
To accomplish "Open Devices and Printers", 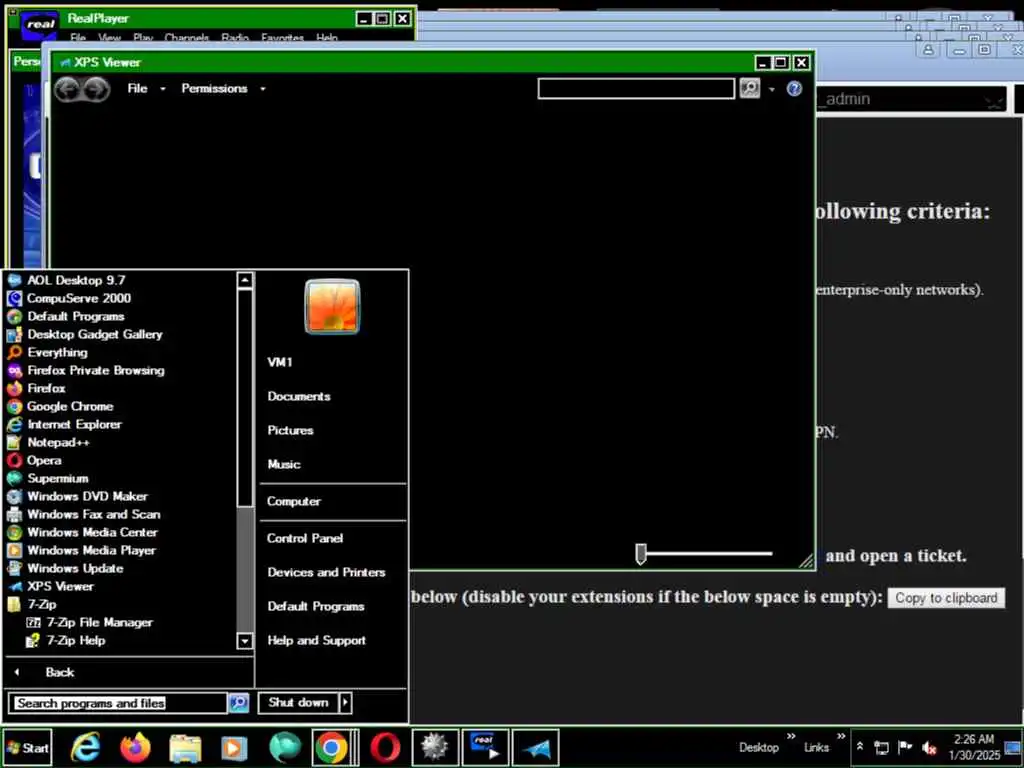I will pos(326,572).
